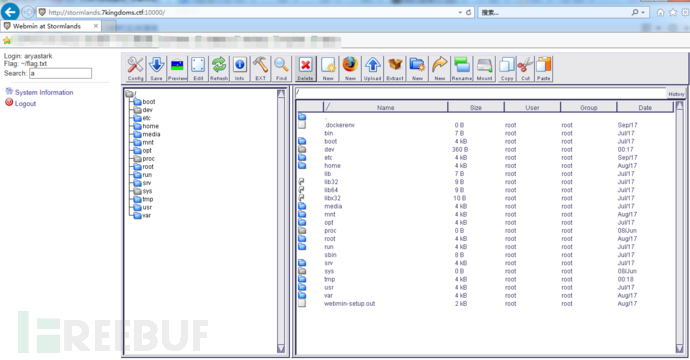This screenshot has height=360, width=690.
Task: Click the History button beside path
Action: pyautogui.click(x=676, y=94)
